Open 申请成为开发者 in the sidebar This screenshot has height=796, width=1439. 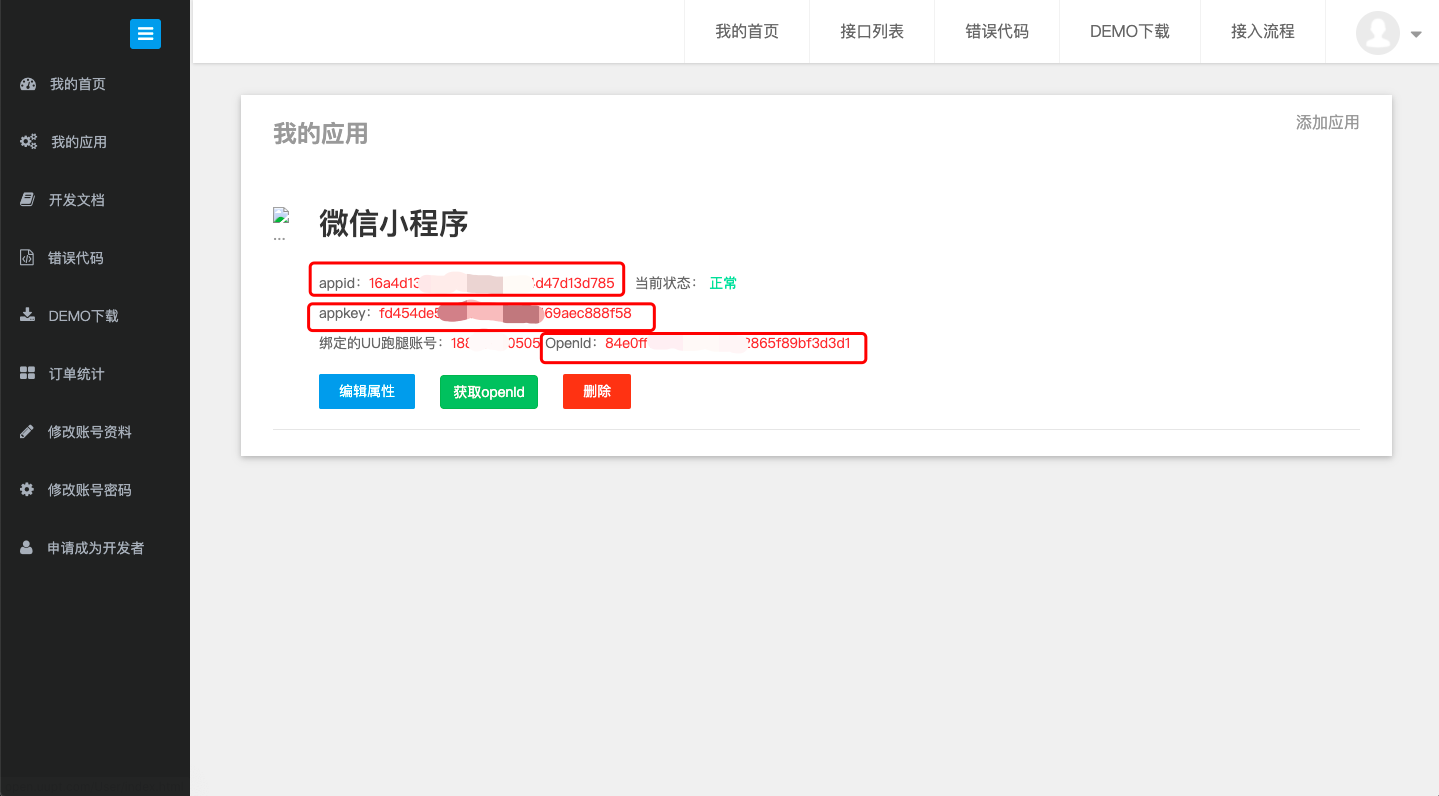95,548
